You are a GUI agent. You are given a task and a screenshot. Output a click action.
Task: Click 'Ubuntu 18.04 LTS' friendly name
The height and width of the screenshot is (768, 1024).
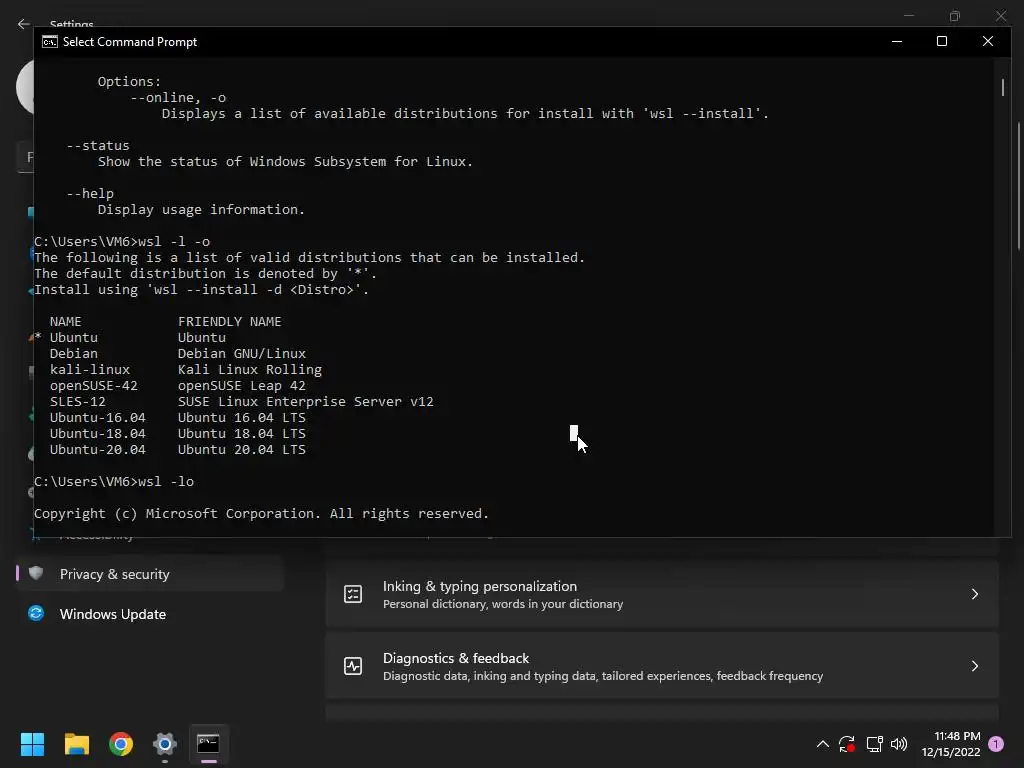pyautogui.click(x=242, y=434)
